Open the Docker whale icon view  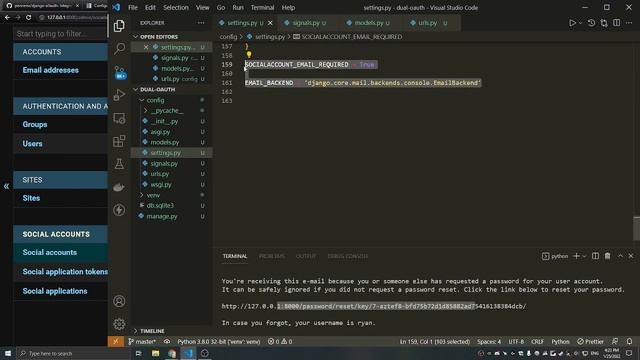pyautogui.click(x=119, y=187)
